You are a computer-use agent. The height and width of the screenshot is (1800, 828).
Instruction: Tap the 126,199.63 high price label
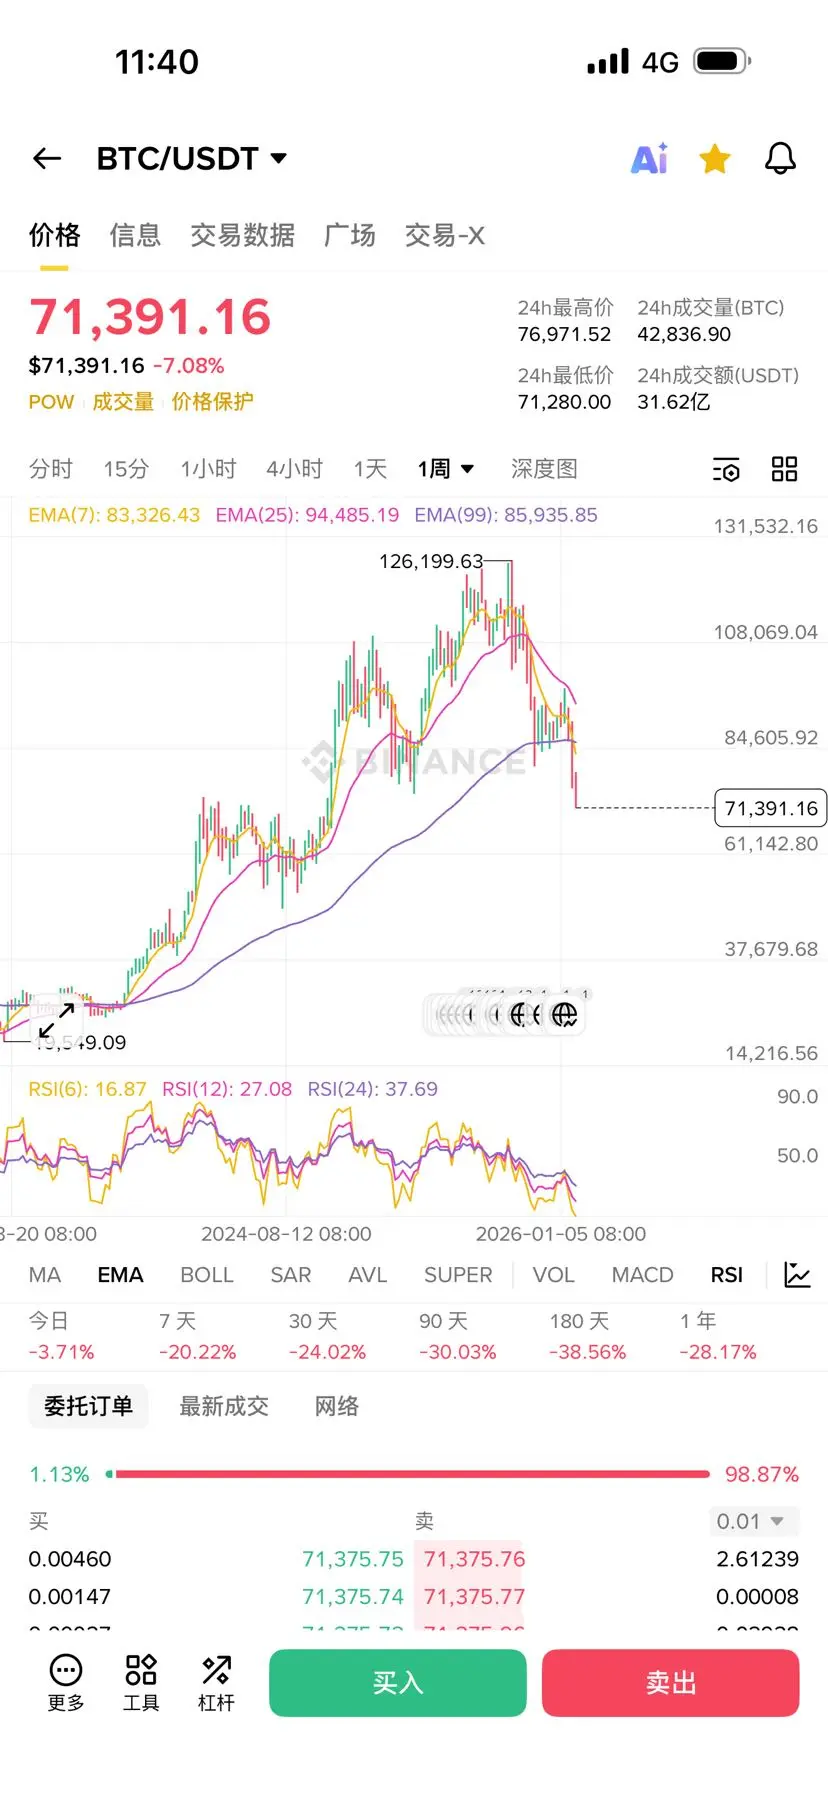[x=431, y=561]
